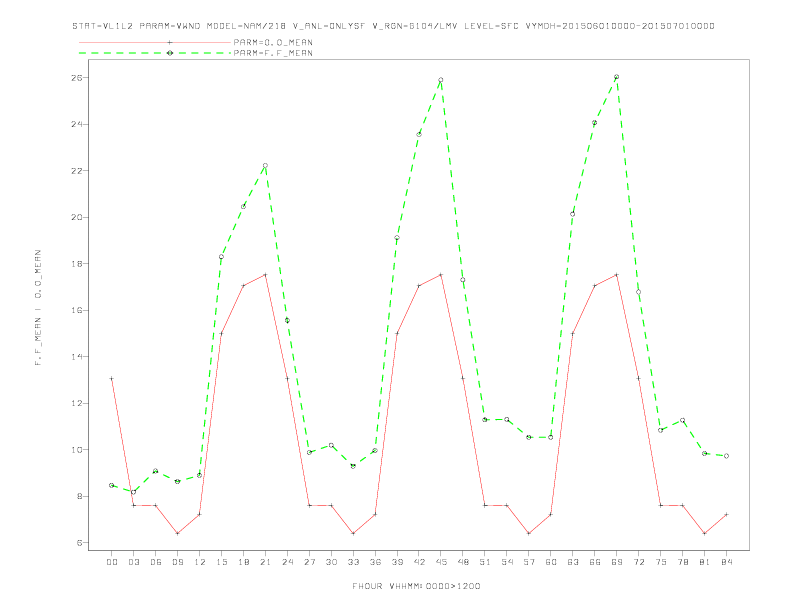792x612 pixels.
Task: Click 'MODEL=NAM/218' in the chart title
Action: pos(246,26)
